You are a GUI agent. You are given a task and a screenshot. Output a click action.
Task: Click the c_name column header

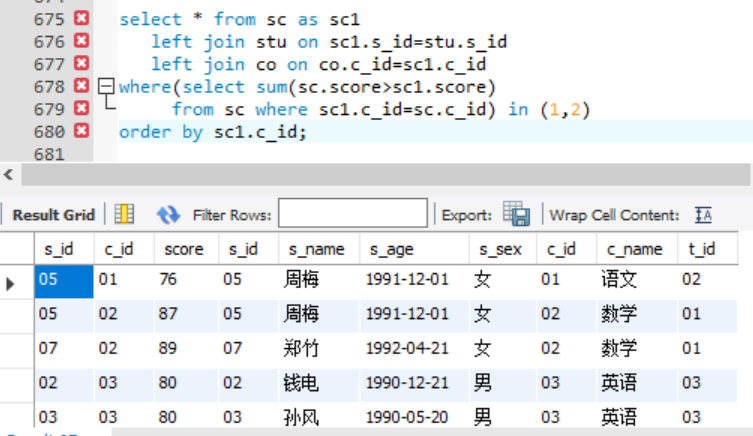pyautogui.click(x=633, y=249)
